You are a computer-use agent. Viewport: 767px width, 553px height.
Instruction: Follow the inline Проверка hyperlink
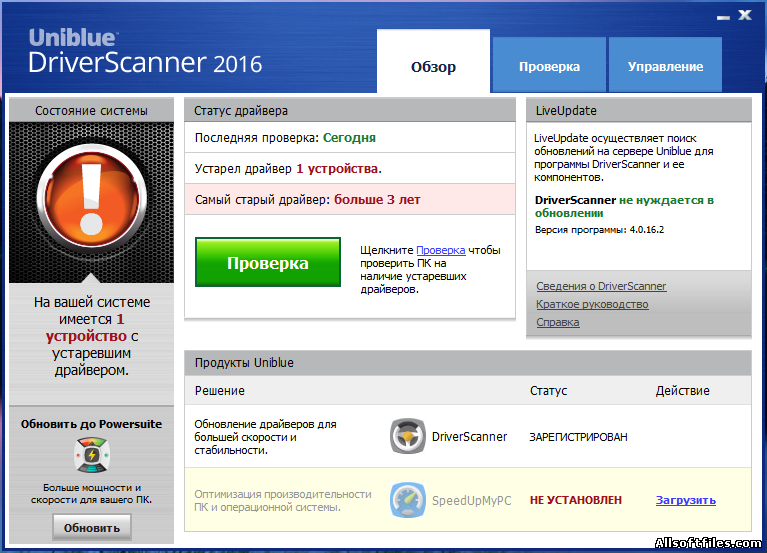coord(440,250)
